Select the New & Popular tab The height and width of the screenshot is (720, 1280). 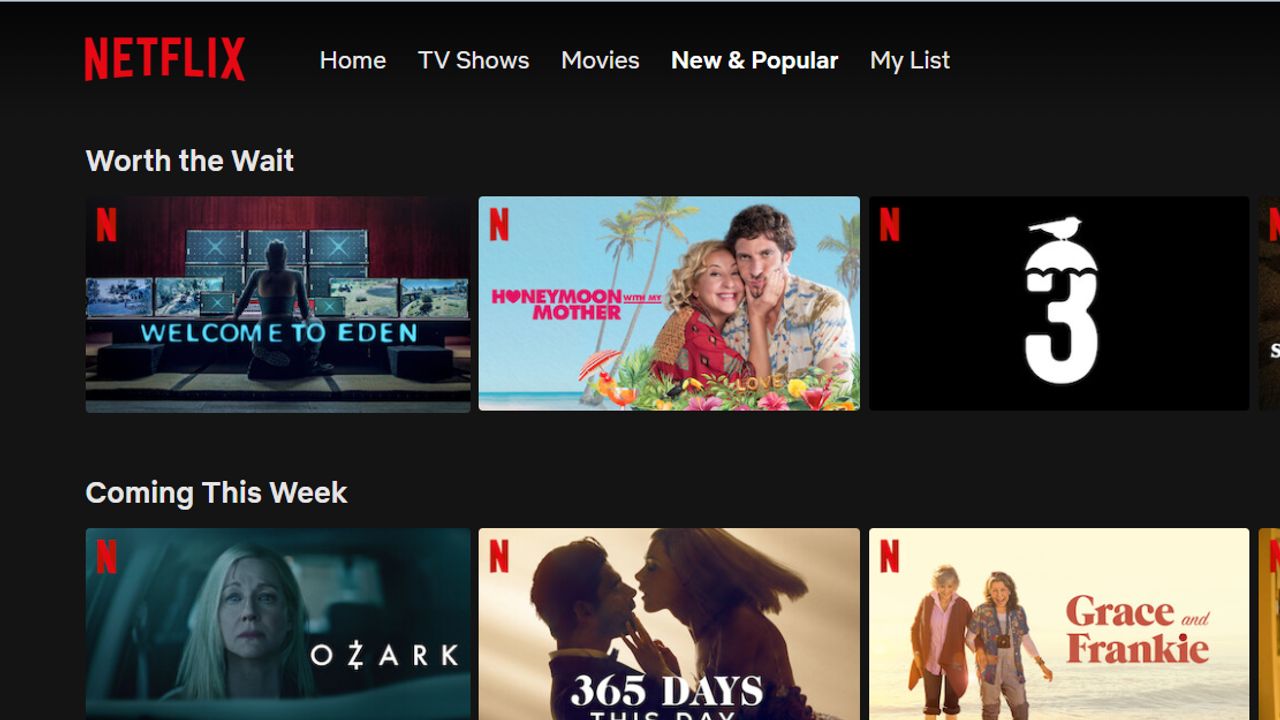coord(755,60)
